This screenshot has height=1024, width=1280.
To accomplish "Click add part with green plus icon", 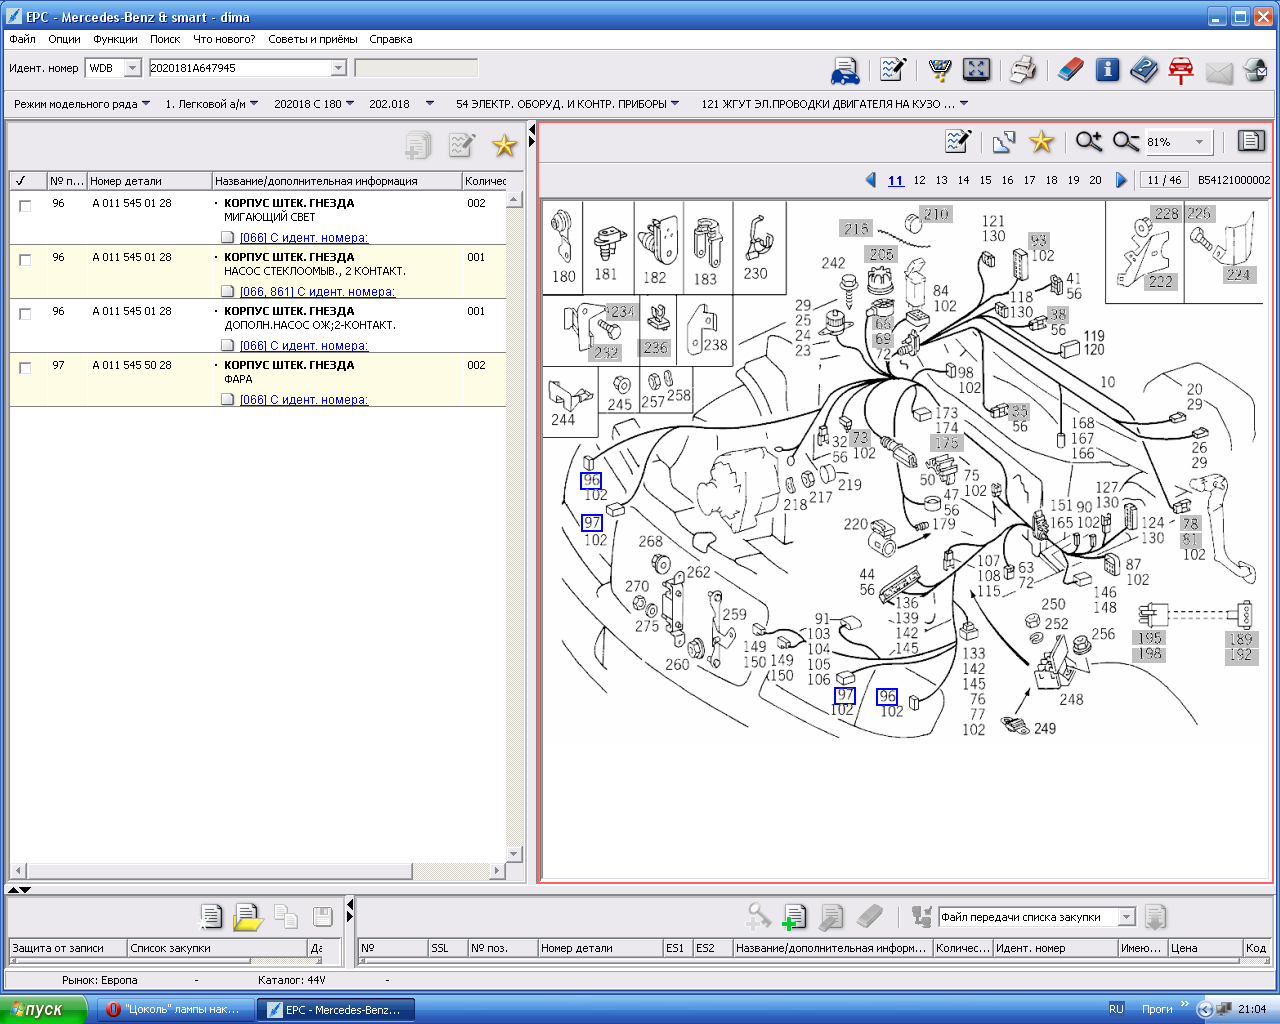I will coord(795,917).
